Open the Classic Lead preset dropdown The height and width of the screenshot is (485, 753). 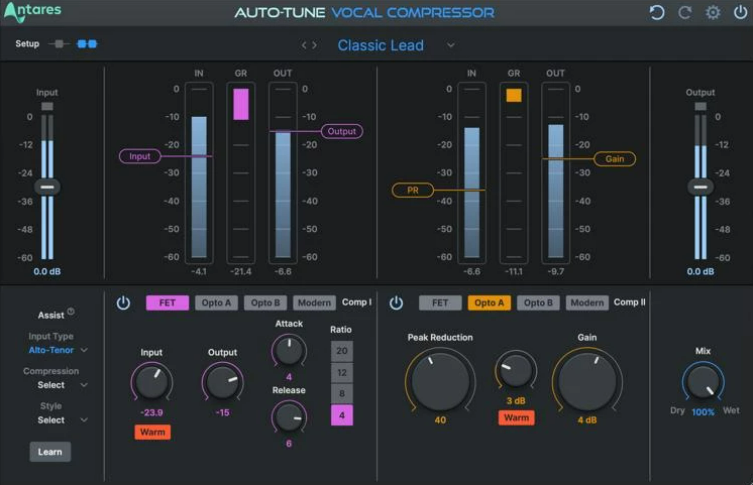click(x=450, y=45)
